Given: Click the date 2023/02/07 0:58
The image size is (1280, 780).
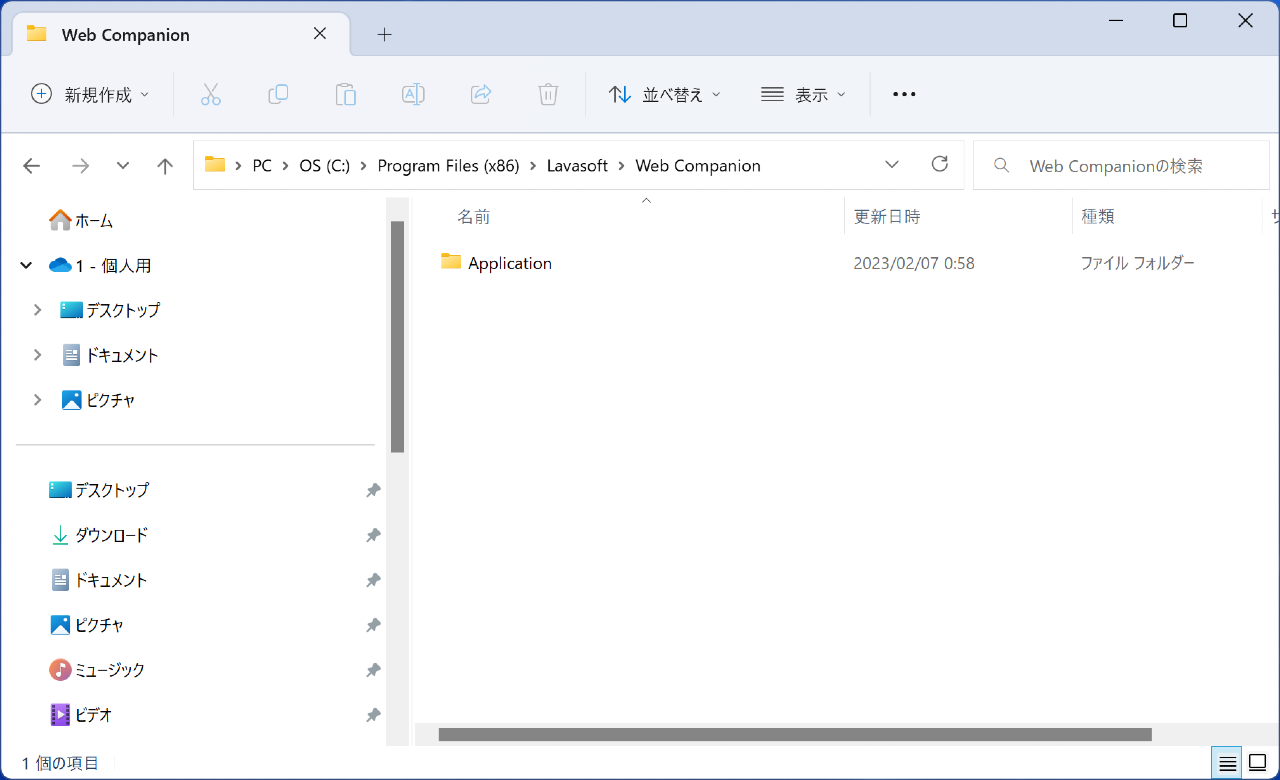Looking at the screenshot, I should coord(914,263).
